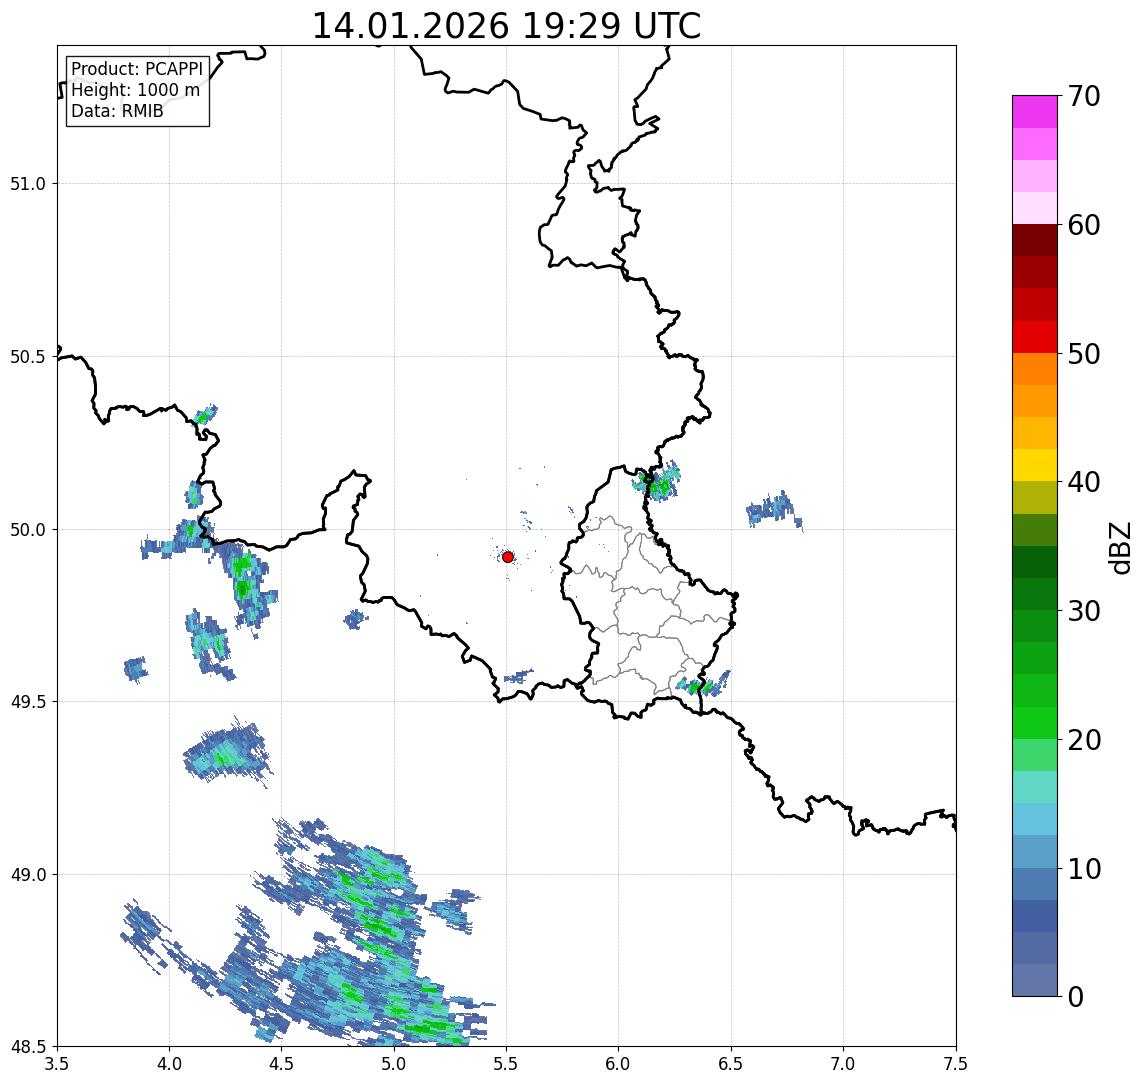The width and height of the screenshot is (1145, 1084).
Task: Click the yellow colorbar segment just above 40
Action: coord(1035,465)
